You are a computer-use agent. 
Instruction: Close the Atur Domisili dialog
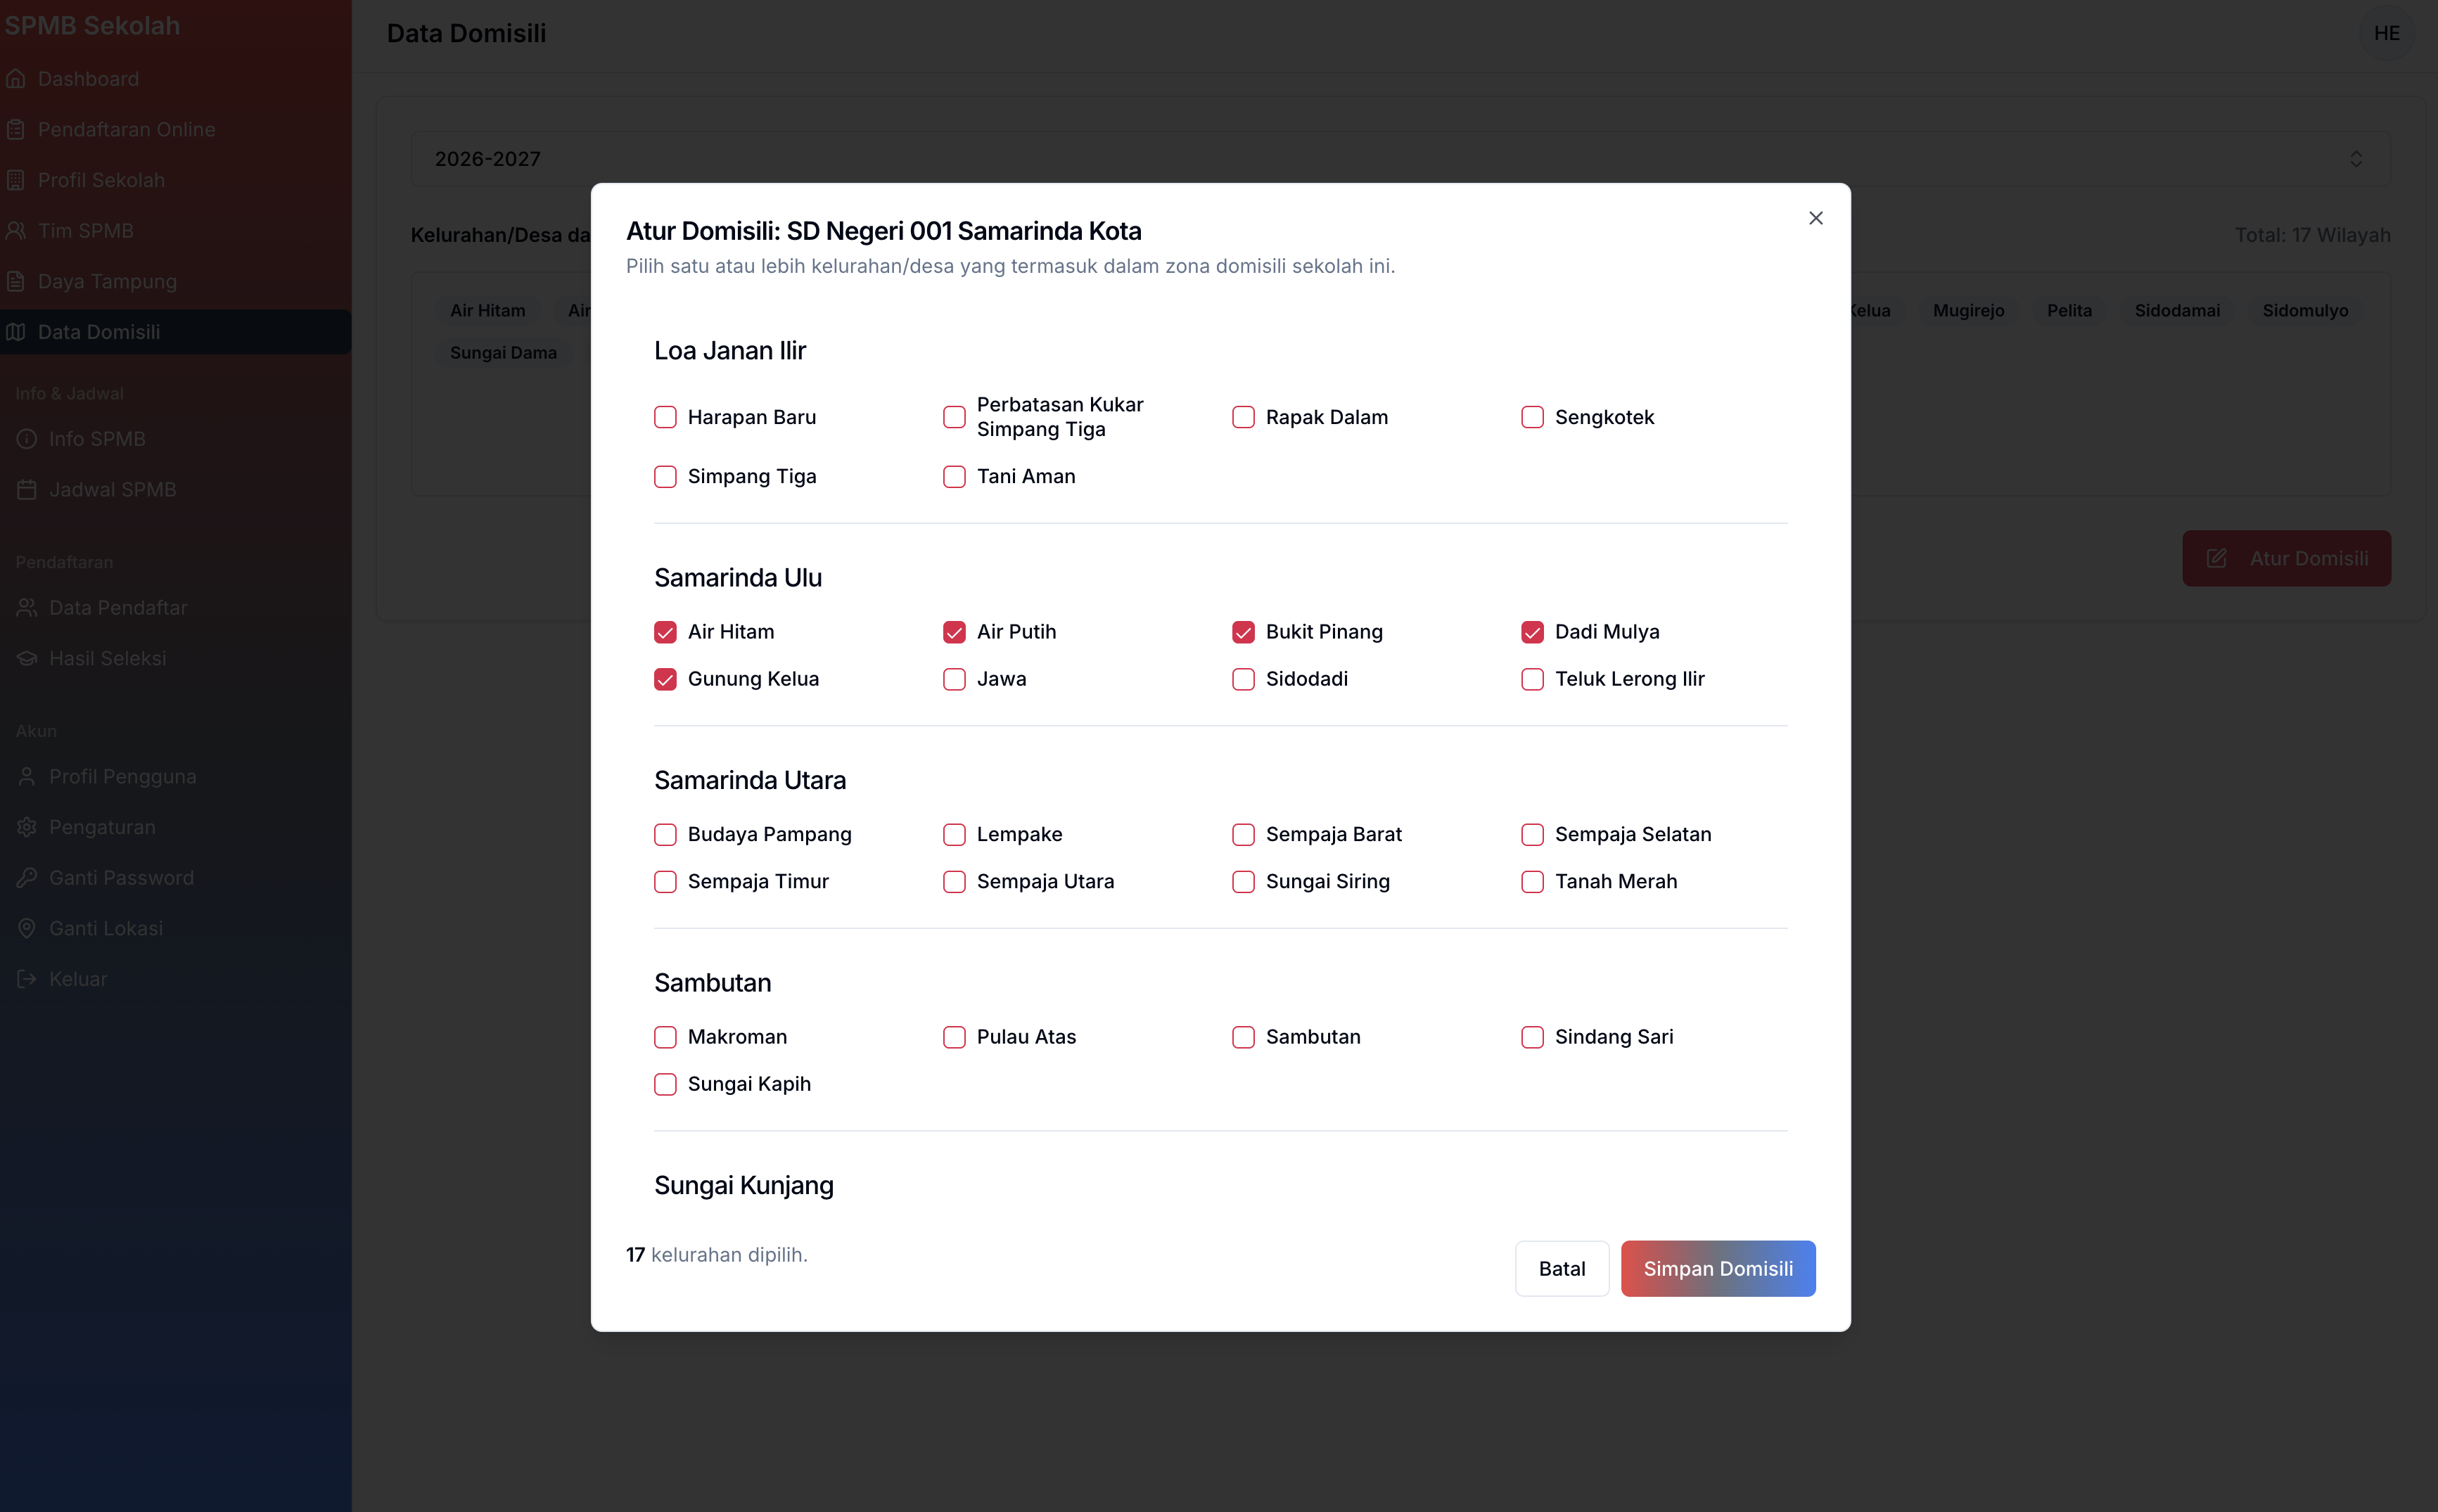[1815, 217]
